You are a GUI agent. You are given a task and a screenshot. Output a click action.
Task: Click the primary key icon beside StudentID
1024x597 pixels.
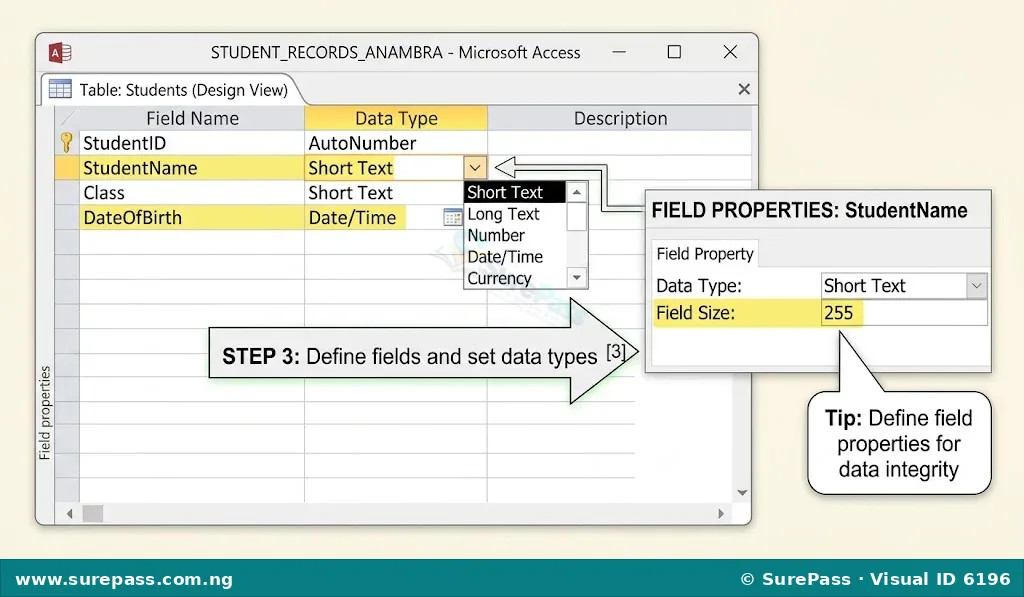pos(67,142)
